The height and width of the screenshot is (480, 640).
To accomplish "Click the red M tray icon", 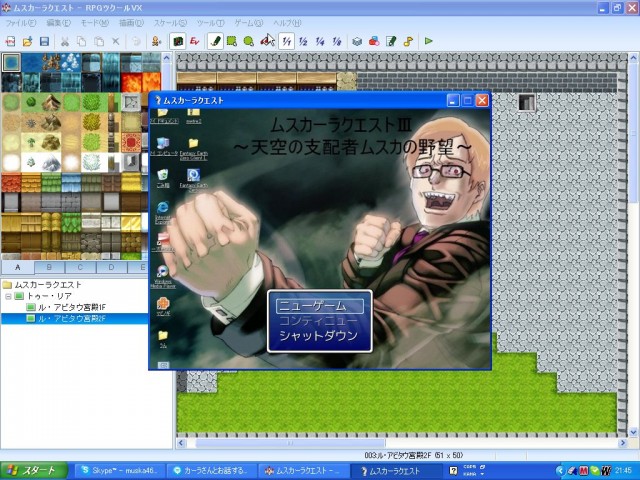I will 584,471.
